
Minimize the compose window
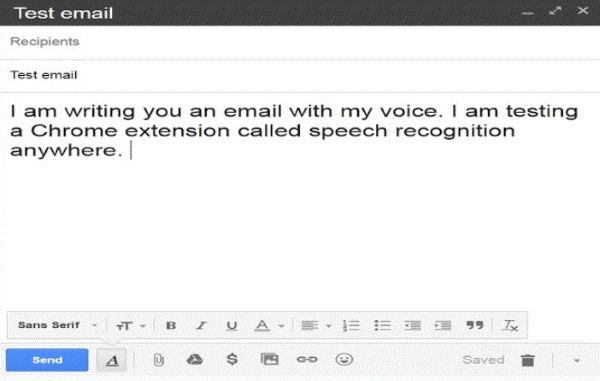(527, 13)
